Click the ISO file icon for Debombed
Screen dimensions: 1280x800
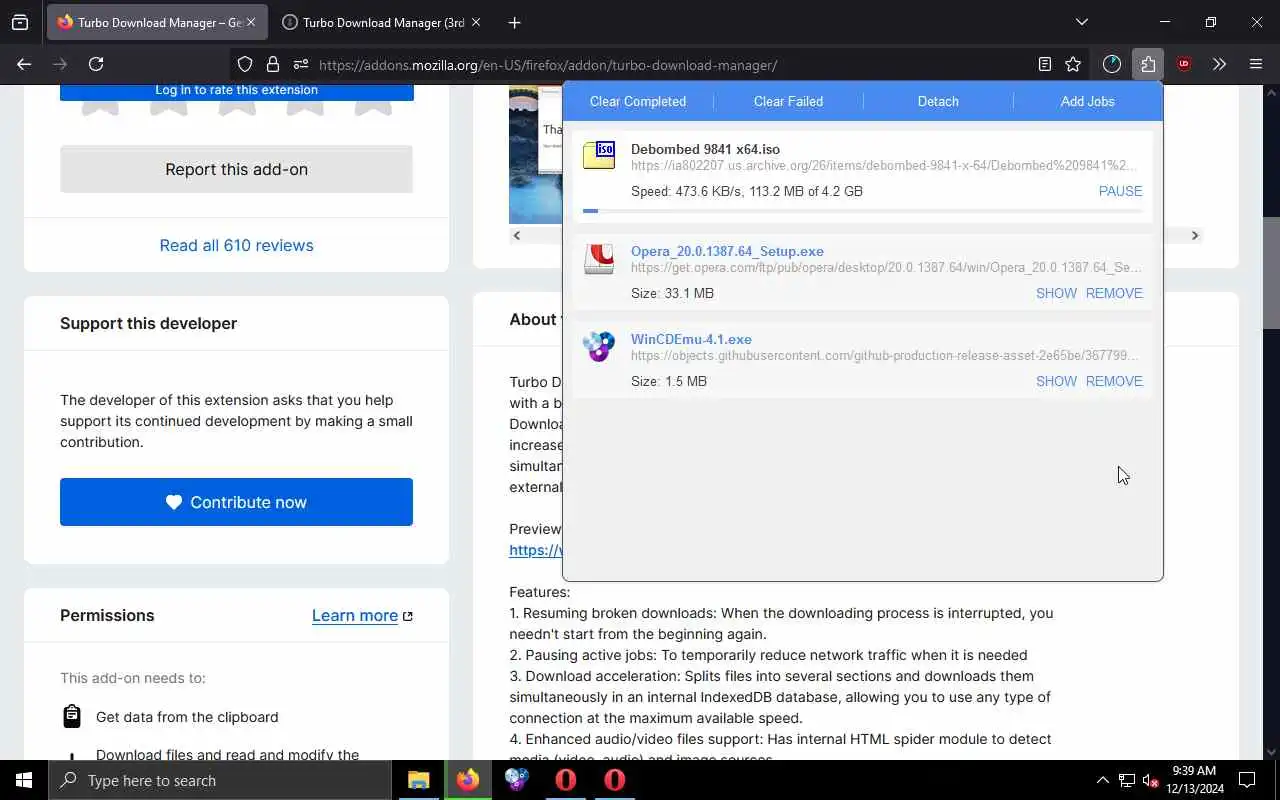pyautogui.click(x=599, y=155)
